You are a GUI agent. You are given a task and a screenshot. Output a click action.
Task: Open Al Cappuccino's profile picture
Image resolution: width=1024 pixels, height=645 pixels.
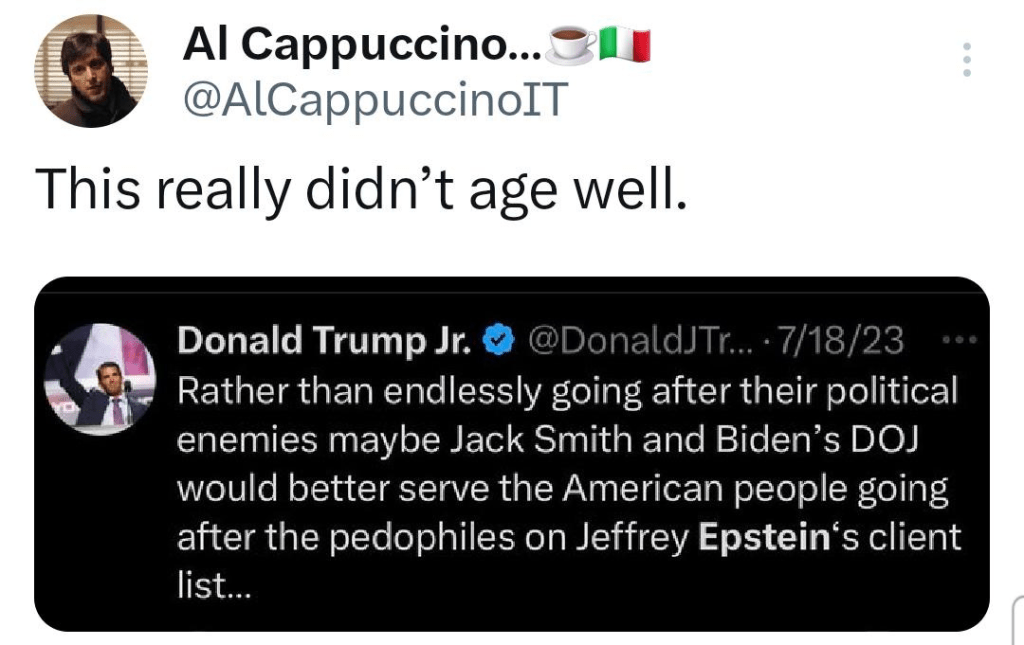point(91,71)
